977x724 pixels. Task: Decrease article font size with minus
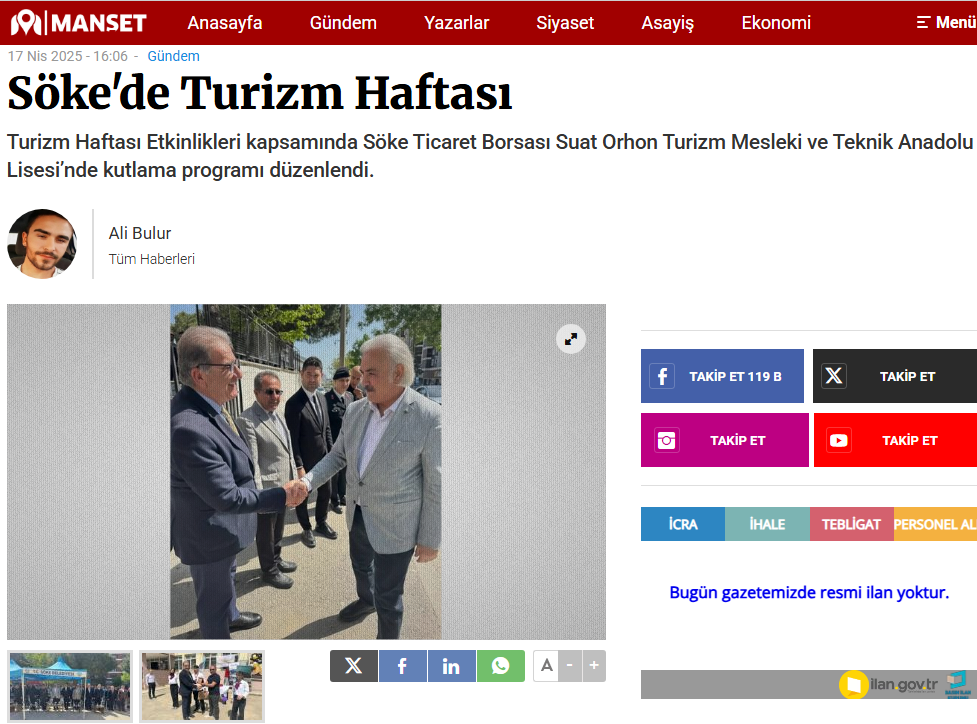[x=570, y=665]
